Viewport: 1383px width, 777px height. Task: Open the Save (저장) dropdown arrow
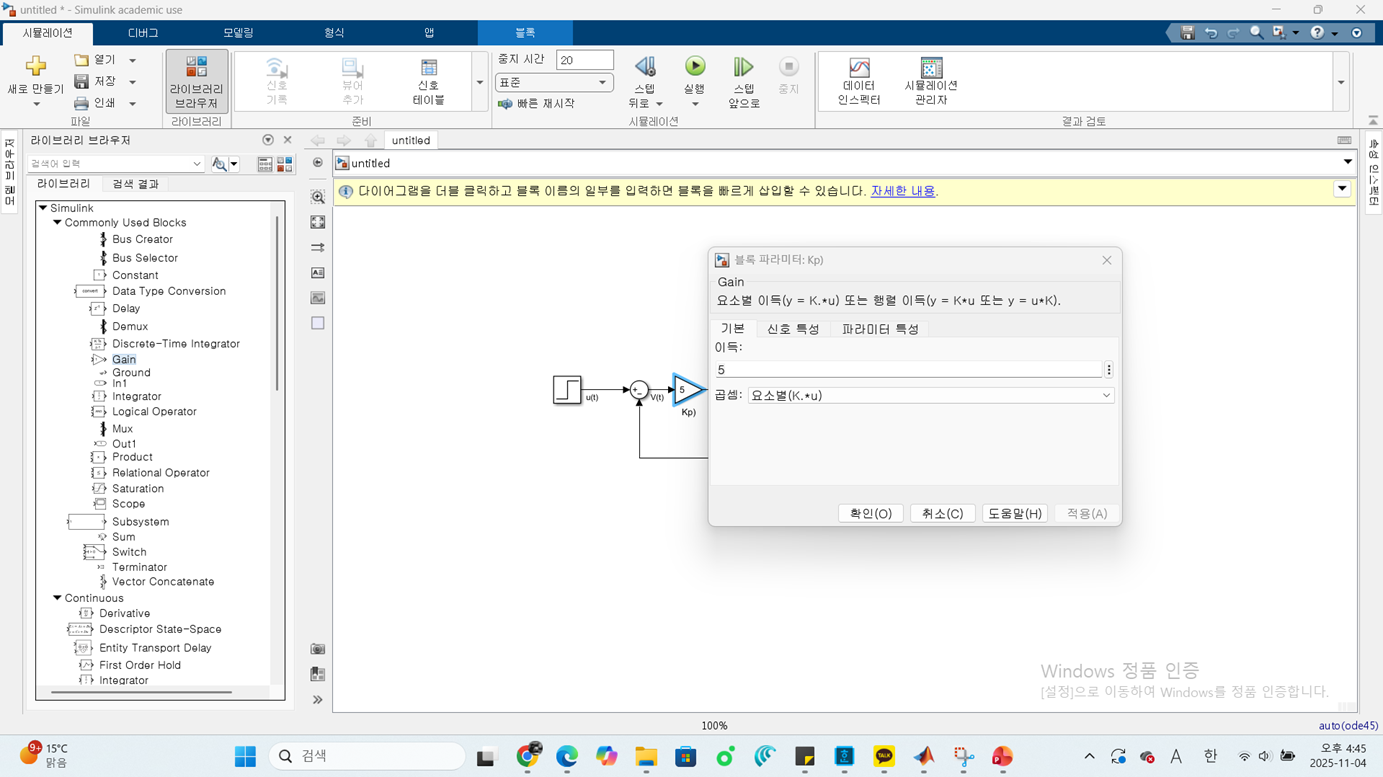[x=132, y=82]
